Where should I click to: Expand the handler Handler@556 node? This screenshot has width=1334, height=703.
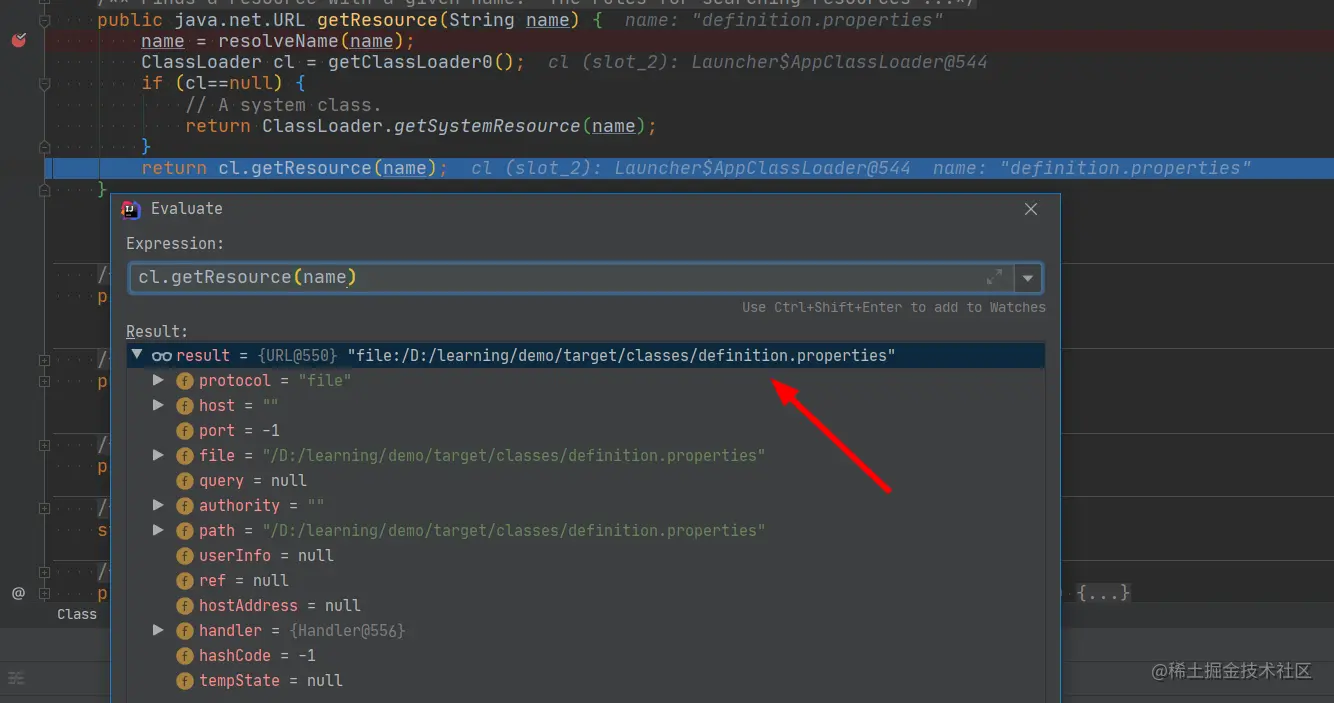pyautogui.click(x=158, y=631)
